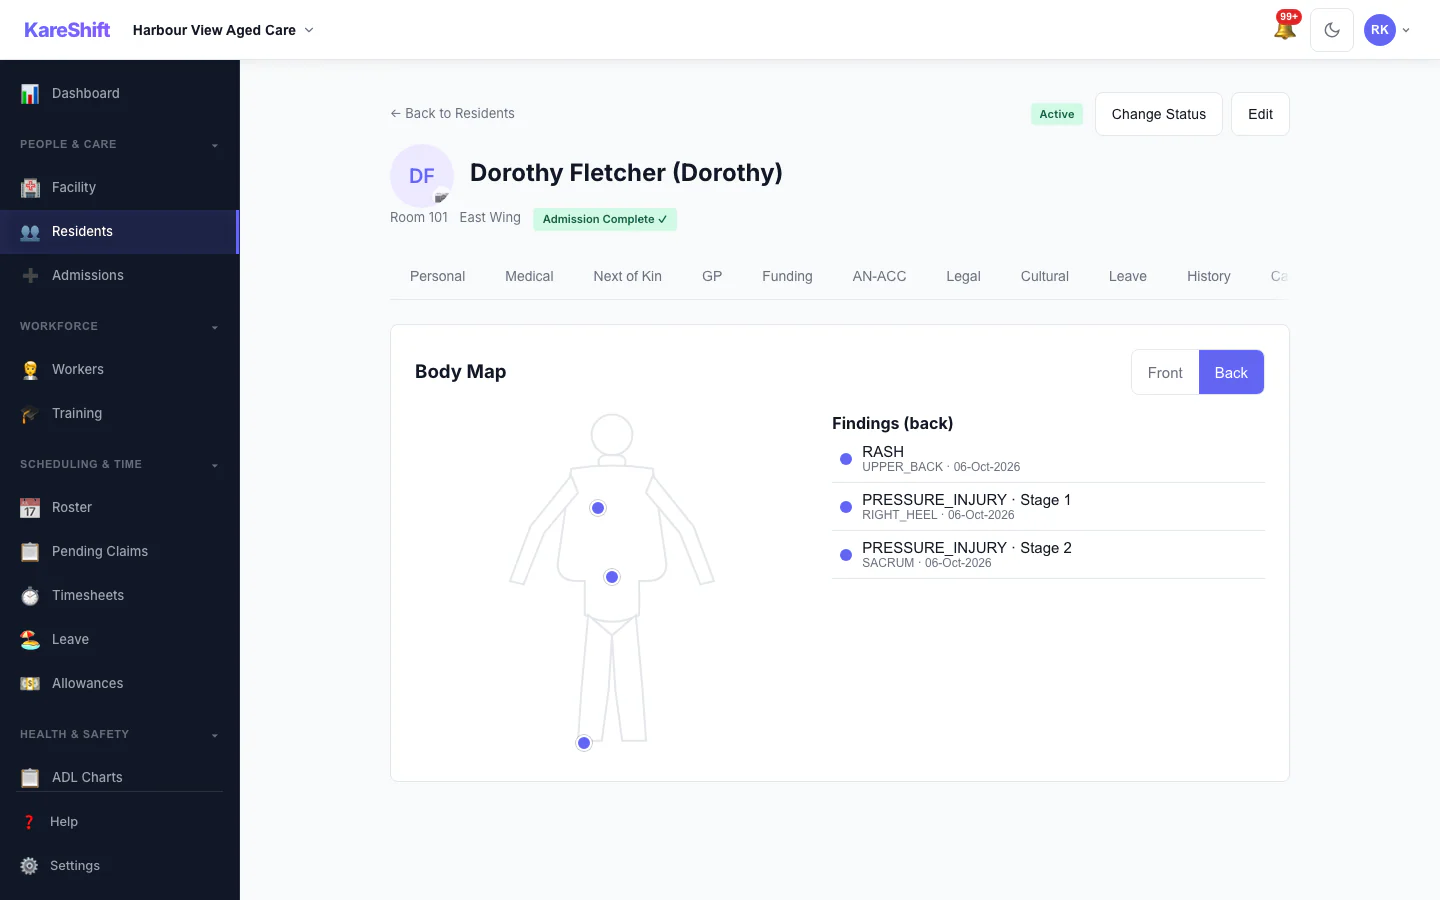
Task: Click the Admission Complete badge
Action: tap(605, 219)
